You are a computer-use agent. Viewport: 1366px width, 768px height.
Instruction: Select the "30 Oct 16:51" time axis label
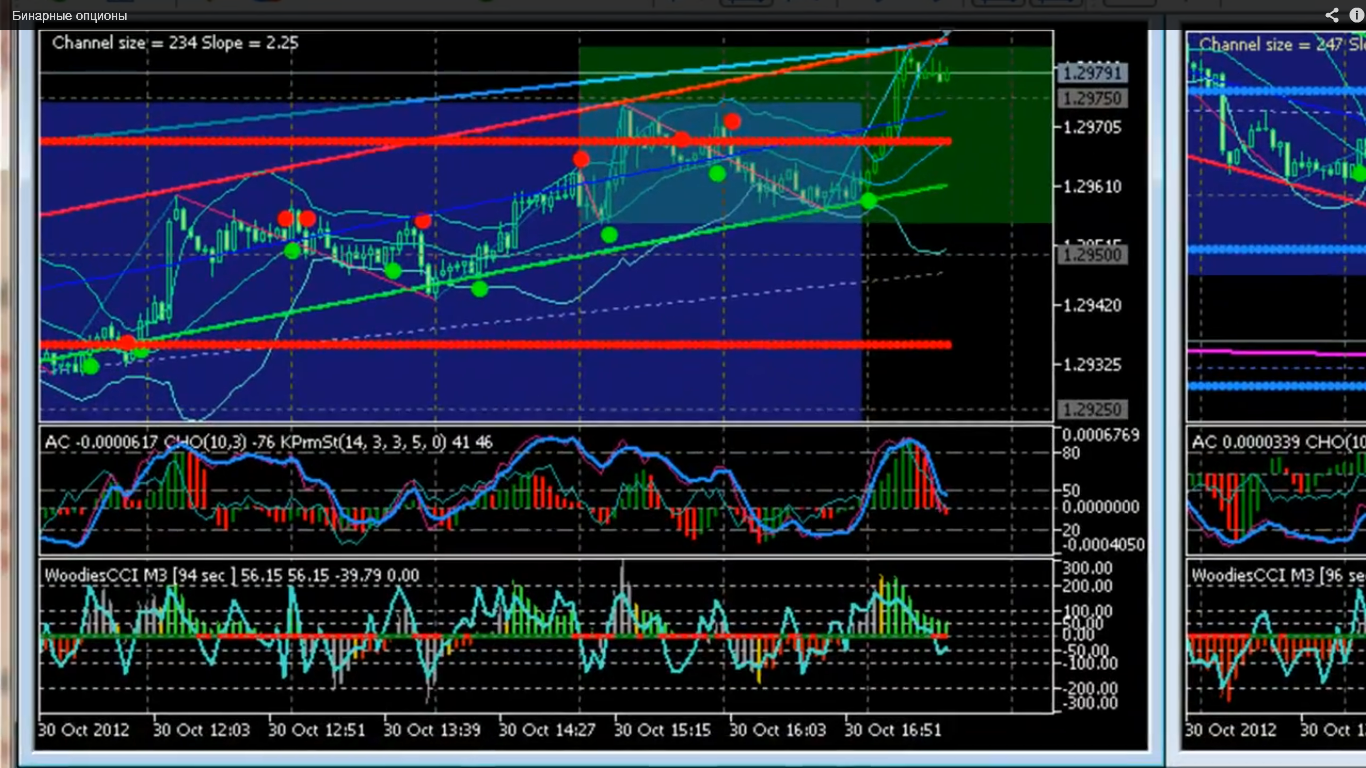pyautogui.click(x=894, y=730)
